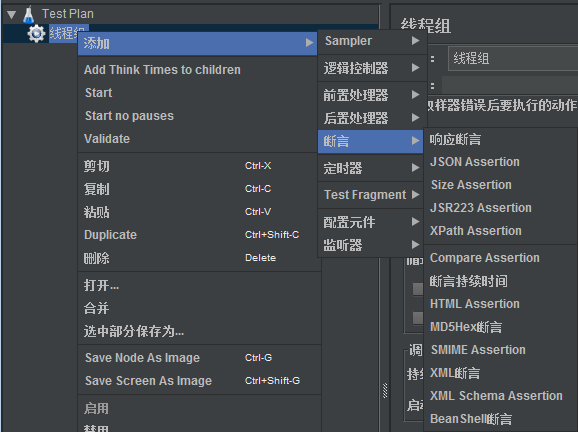Click the thread group name field
The image size is (578, 432).
[x=513, y=58]
